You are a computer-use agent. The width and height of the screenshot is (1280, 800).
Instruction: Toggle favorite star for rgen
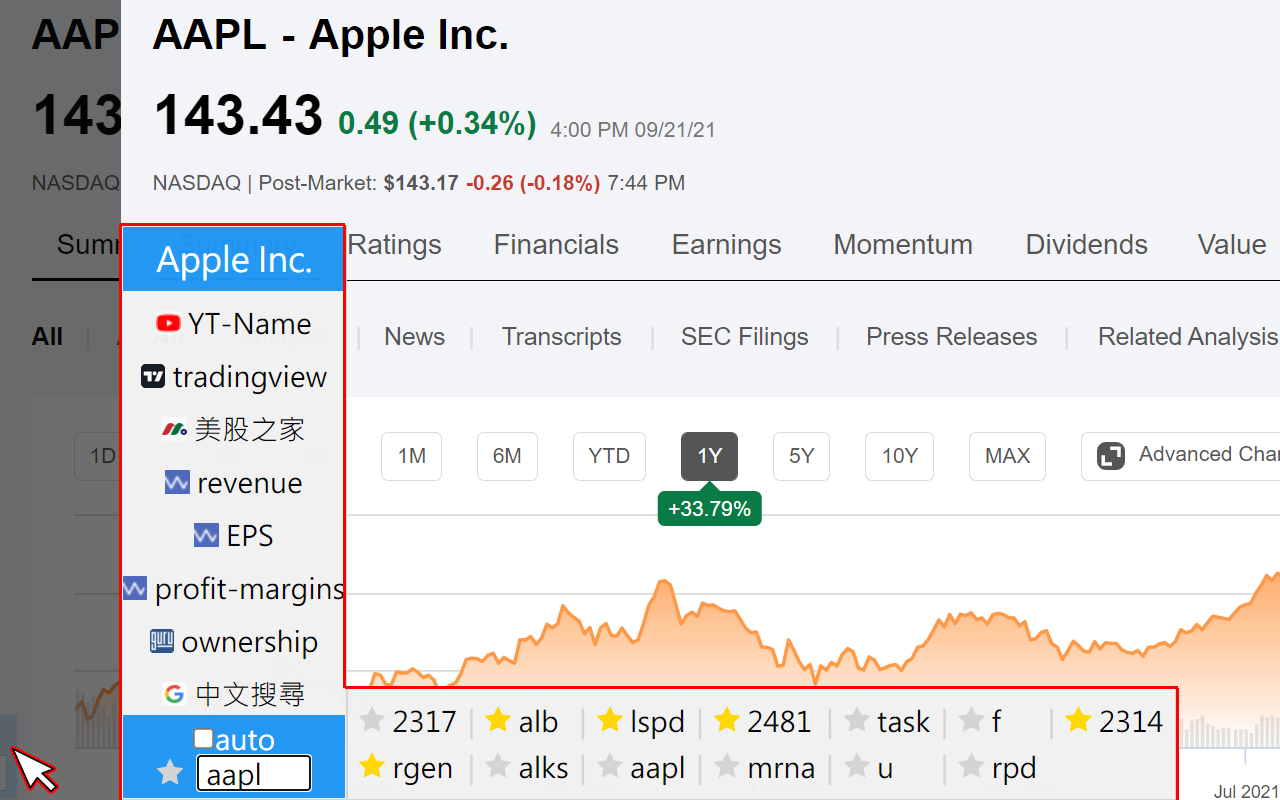(x=372, y=768)
